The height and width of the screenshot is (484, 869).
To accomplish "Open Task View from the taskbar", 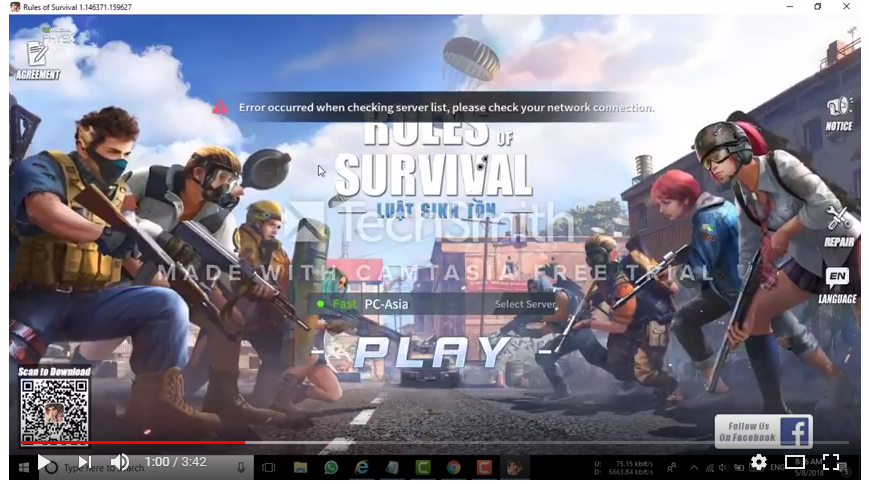I will pos(269,468).
